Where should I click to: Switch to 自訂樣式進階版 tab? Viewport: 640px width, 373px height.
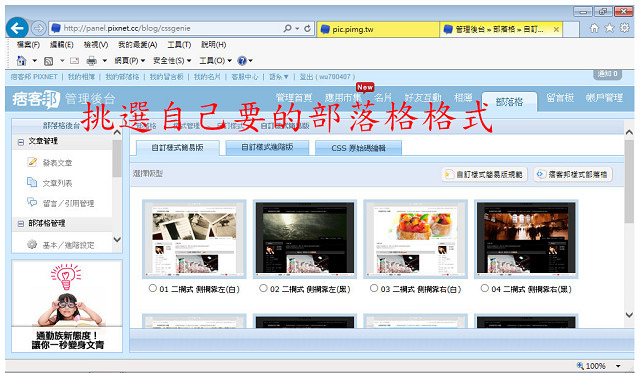(267, 147)
